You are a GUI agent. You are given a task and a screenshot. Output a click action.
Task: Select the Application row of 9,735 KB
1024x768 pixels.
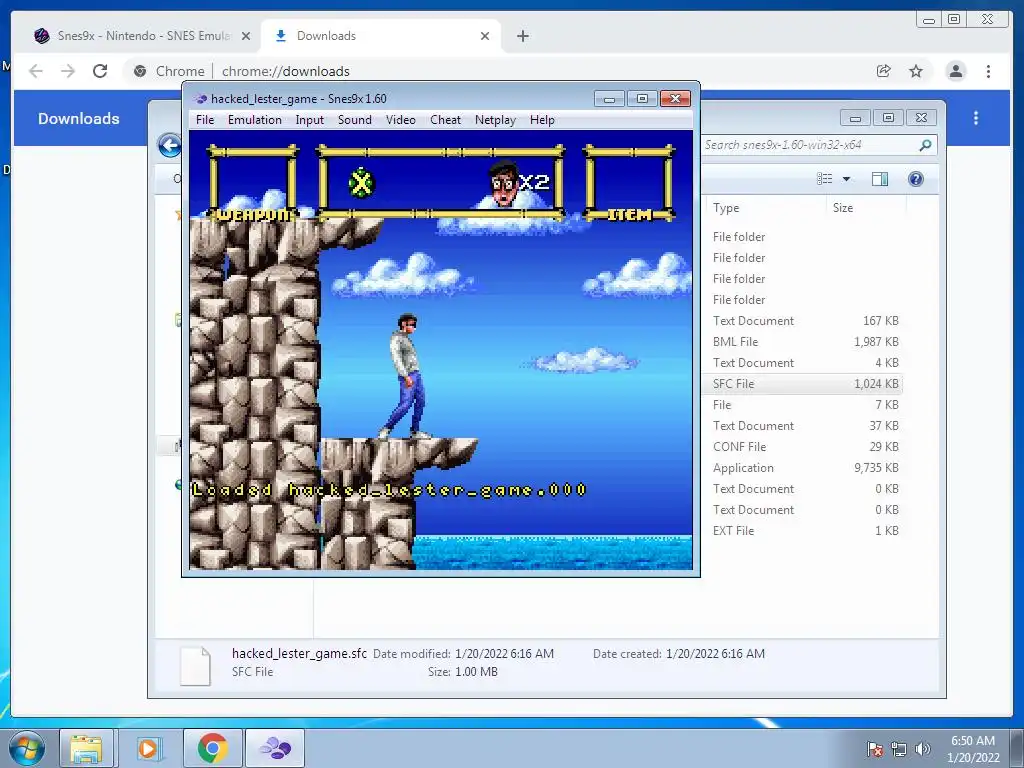point(803,468)
